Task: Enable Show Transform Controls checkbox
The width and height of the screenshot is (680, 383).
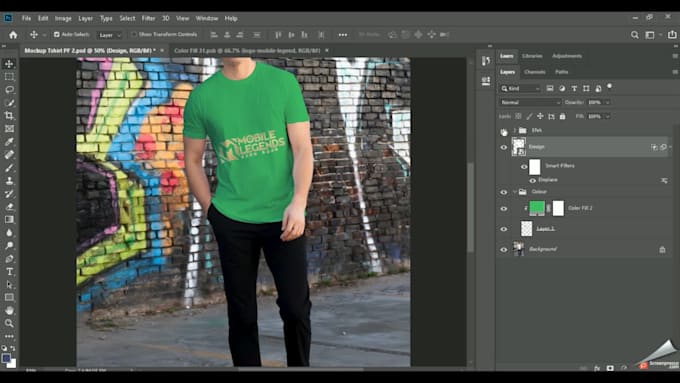Action: pyautogui.click(x=134, y=34)
